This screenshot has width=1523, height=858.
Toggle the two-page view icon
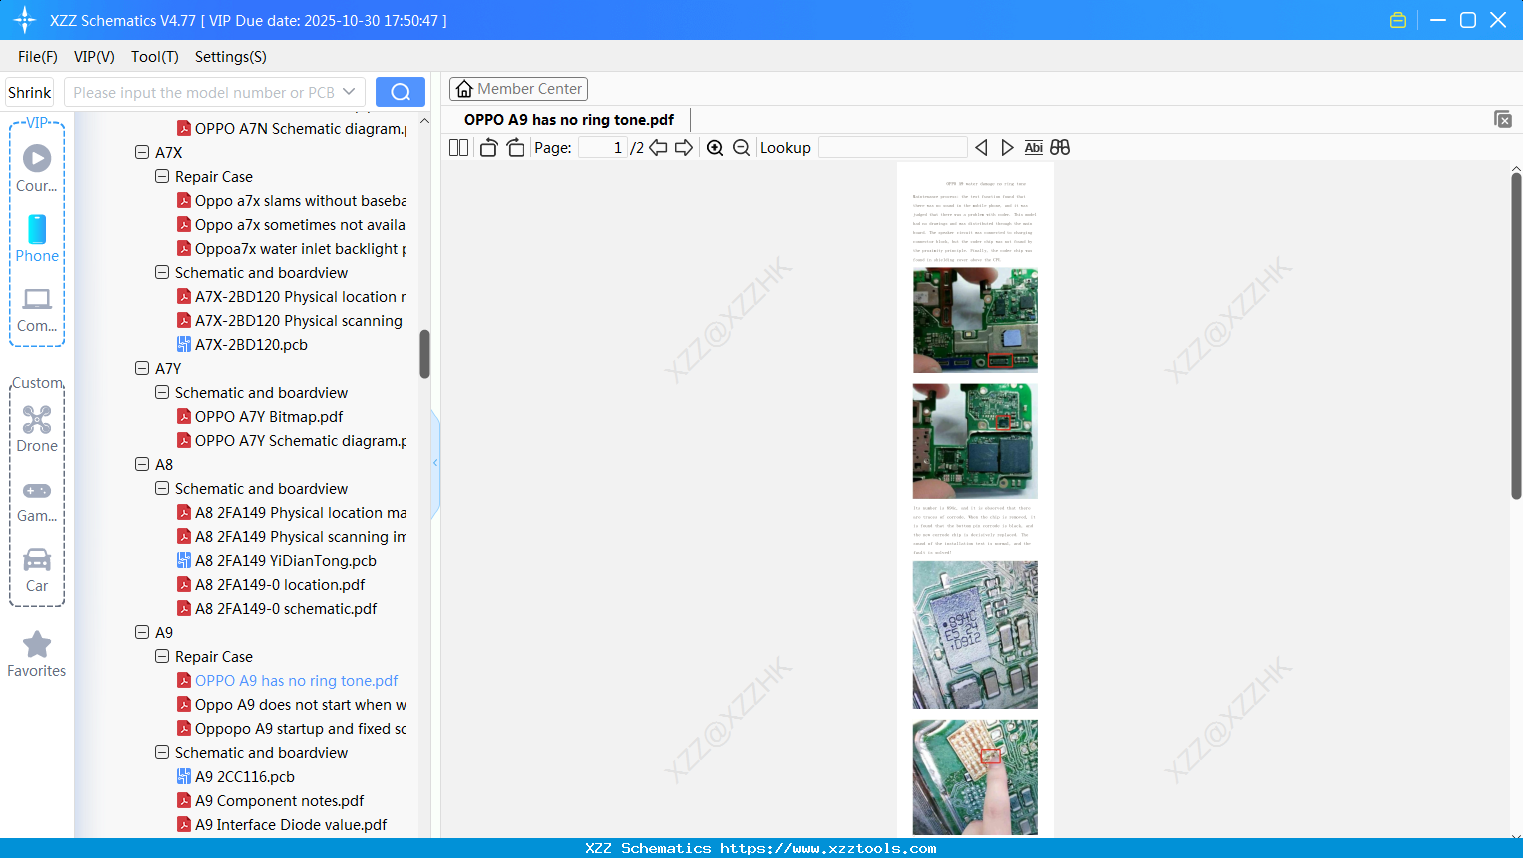point(458,148)
